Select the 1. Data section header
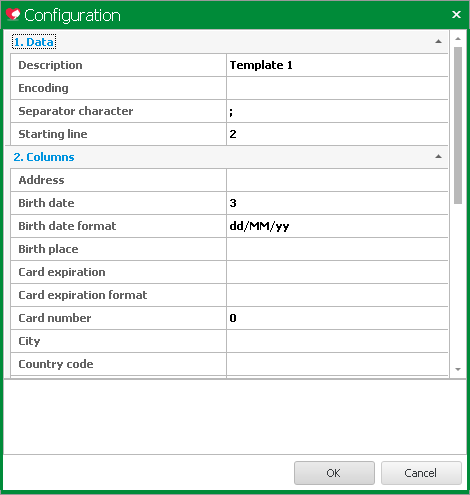 [34, 42]
